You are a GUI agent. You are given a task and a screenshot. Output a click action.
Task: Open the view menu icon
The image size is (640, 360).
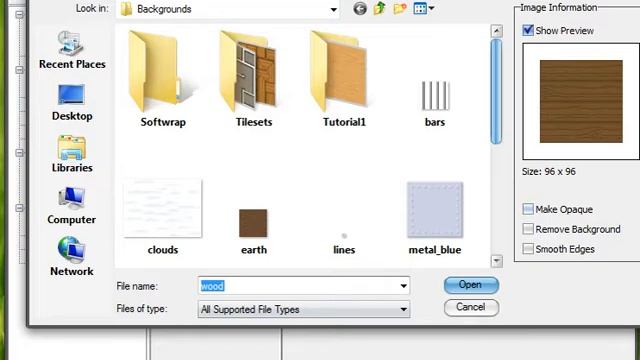[x=423, y=8]
